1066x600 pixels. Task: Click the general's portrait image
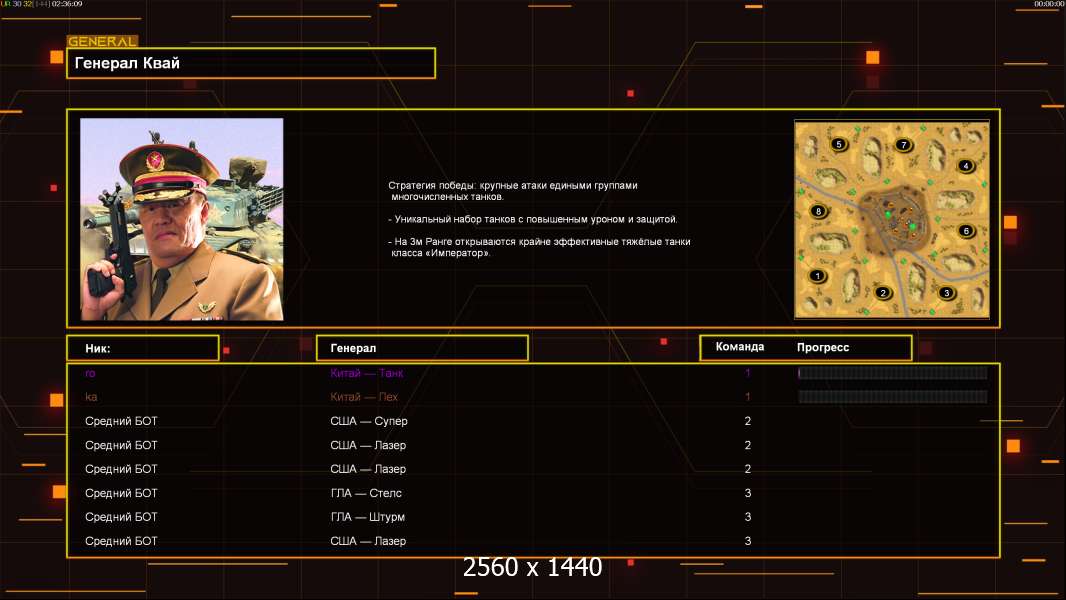(x=182, y=219)
